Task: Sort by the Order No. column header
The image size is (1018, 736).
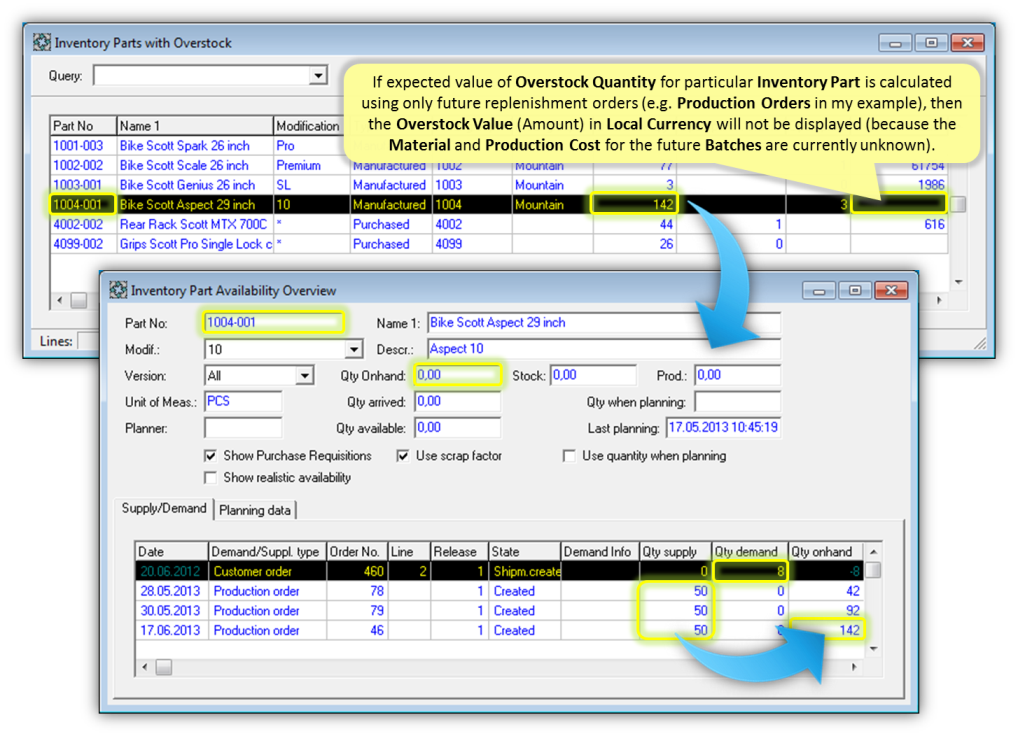Action: pos(356,552)
